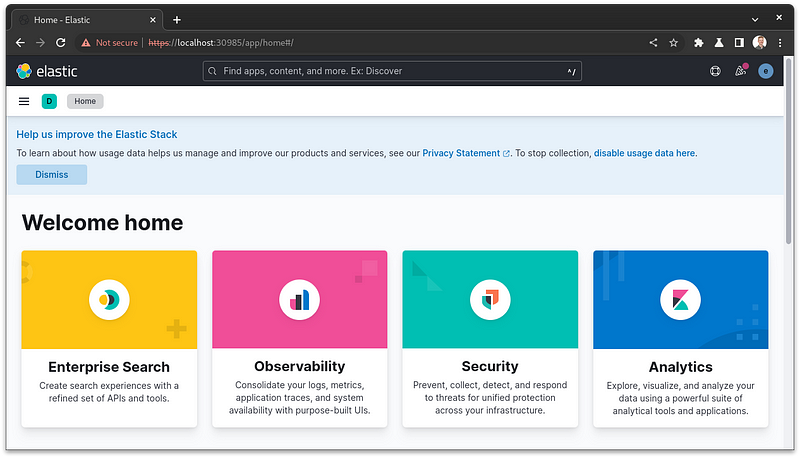
Task: Click the browser address bar URL
Action: 221,43
